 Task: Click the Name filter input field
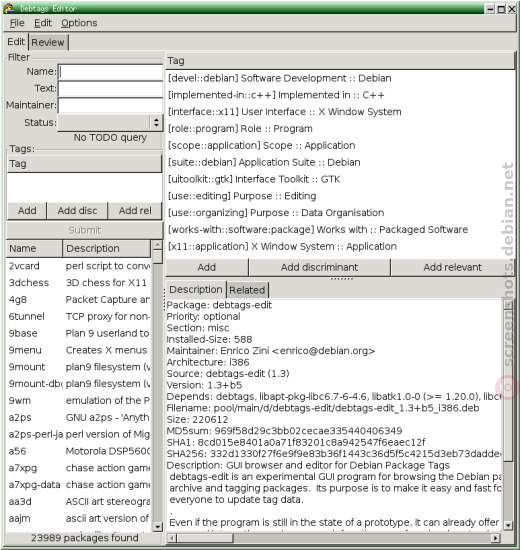click(111, 72)
